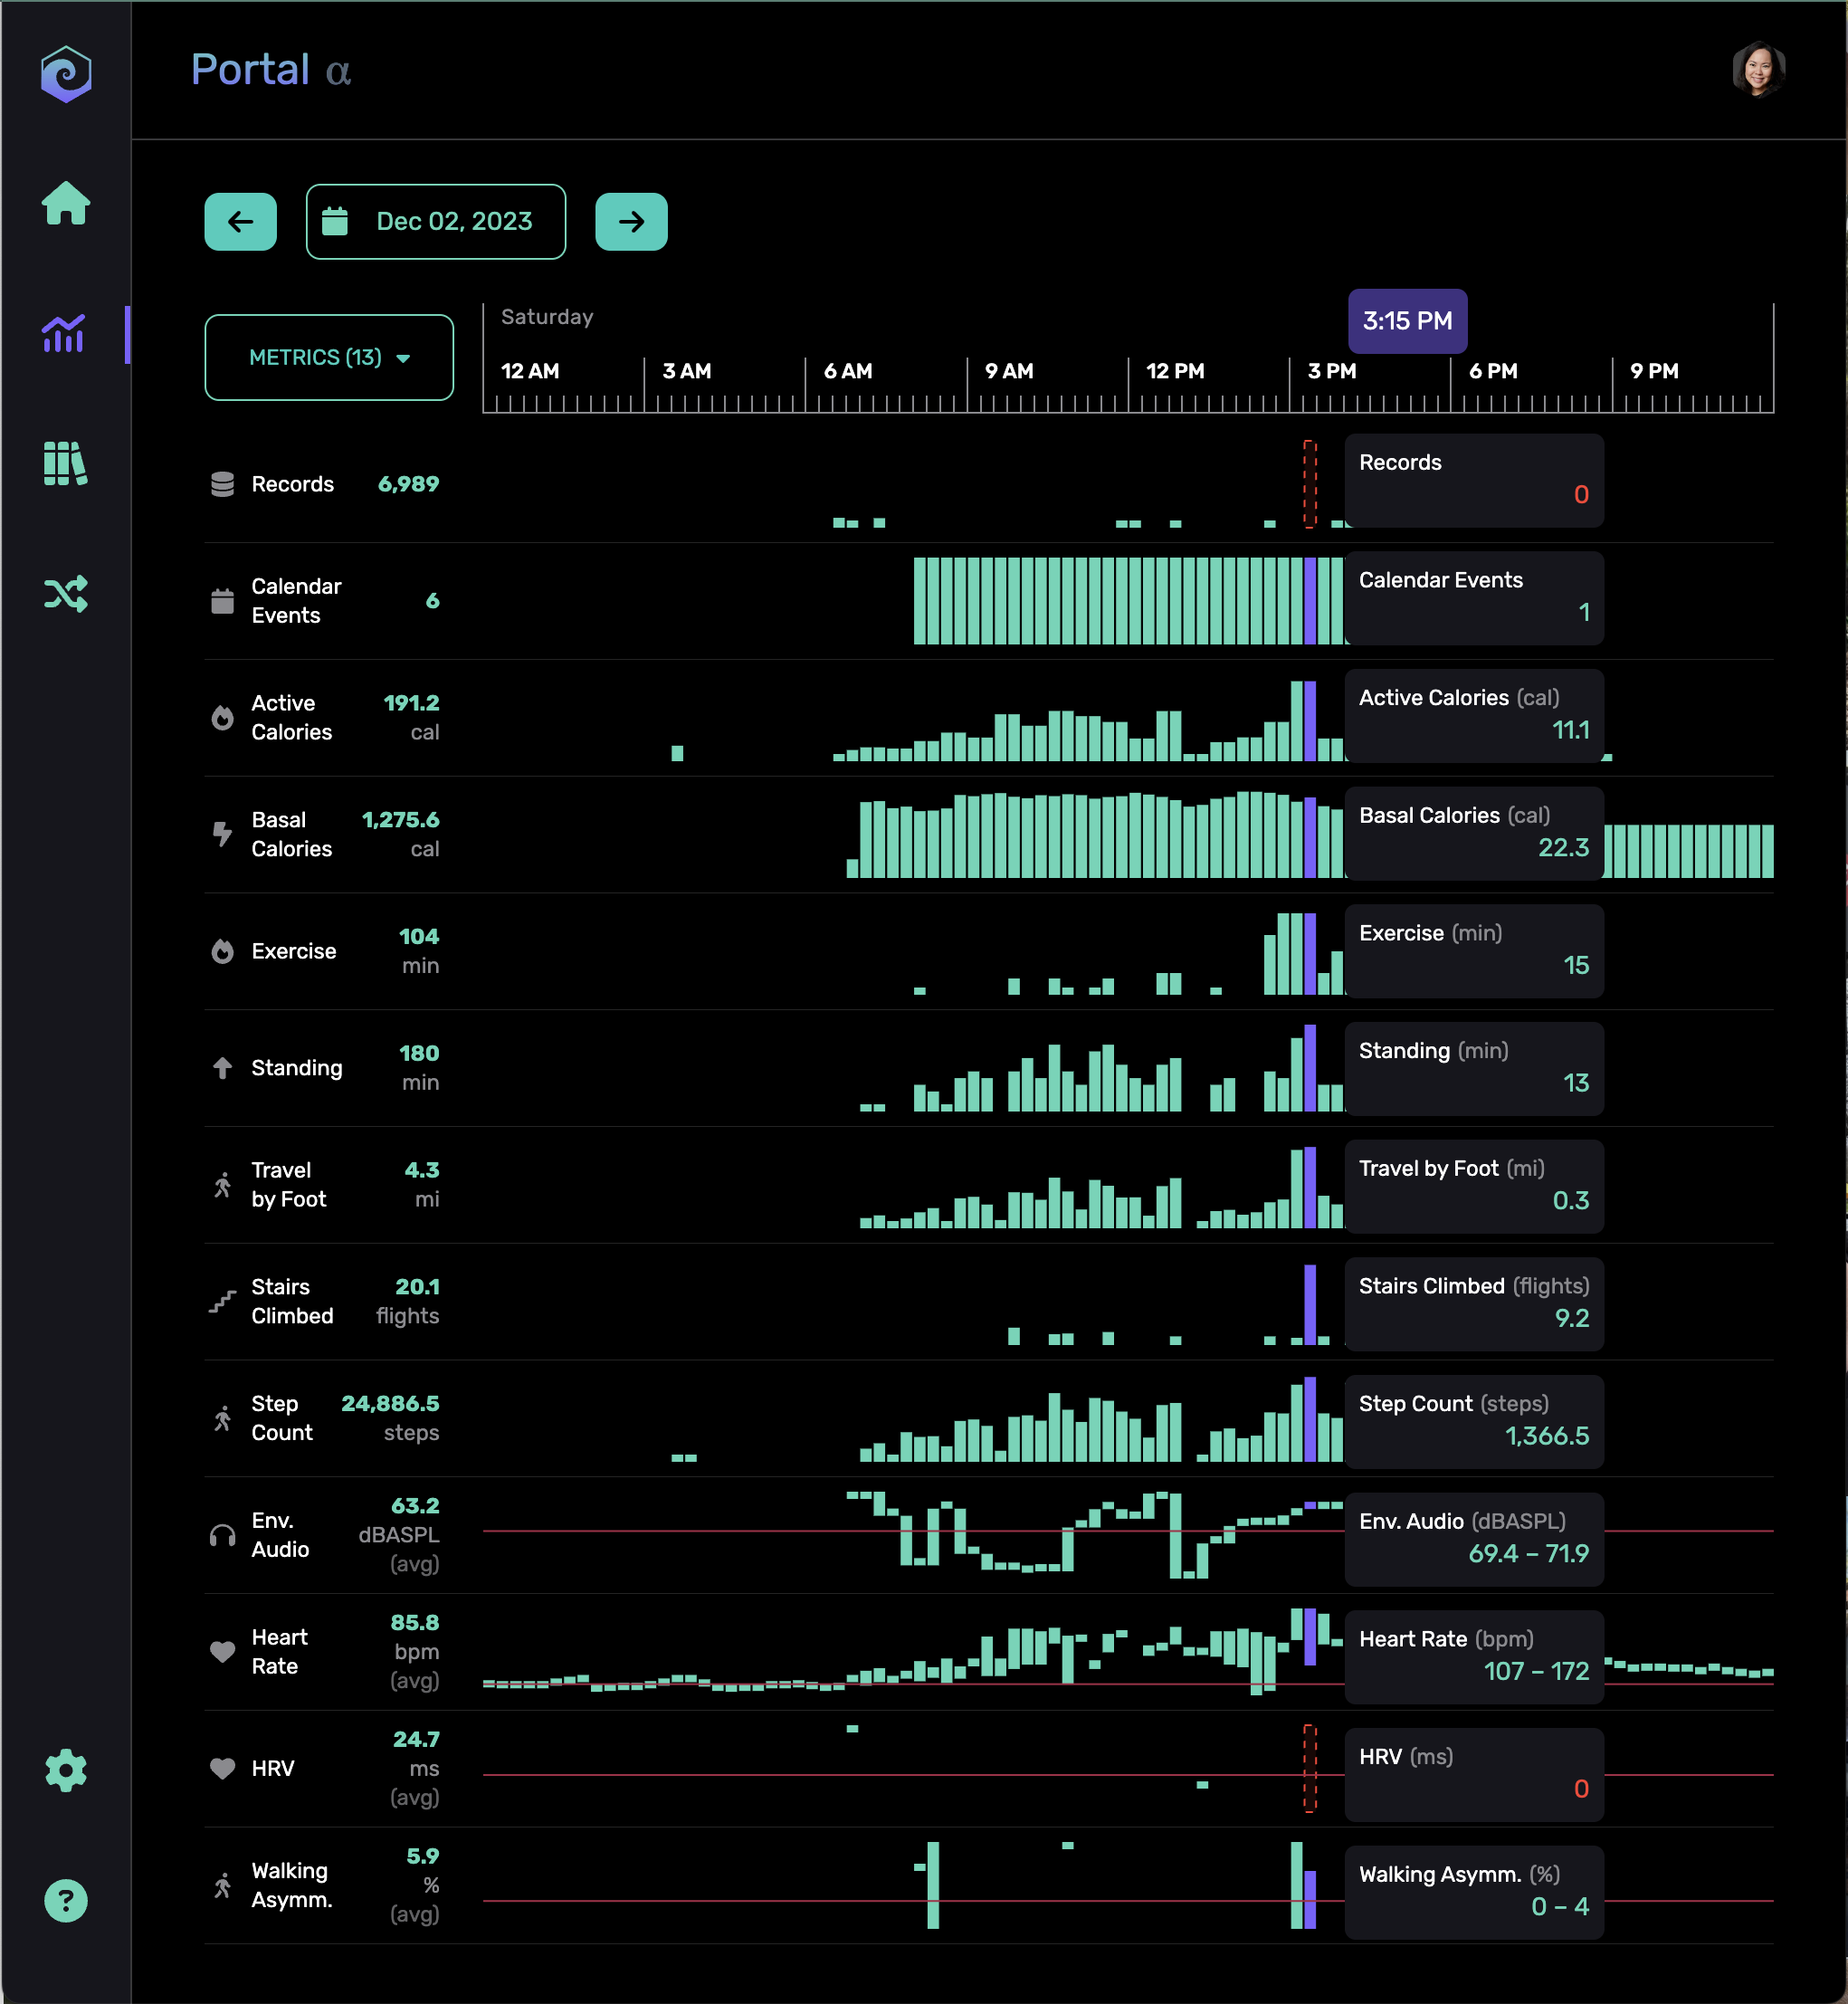Open the Dec 02, 2023 date picker

tap(435, 221)
